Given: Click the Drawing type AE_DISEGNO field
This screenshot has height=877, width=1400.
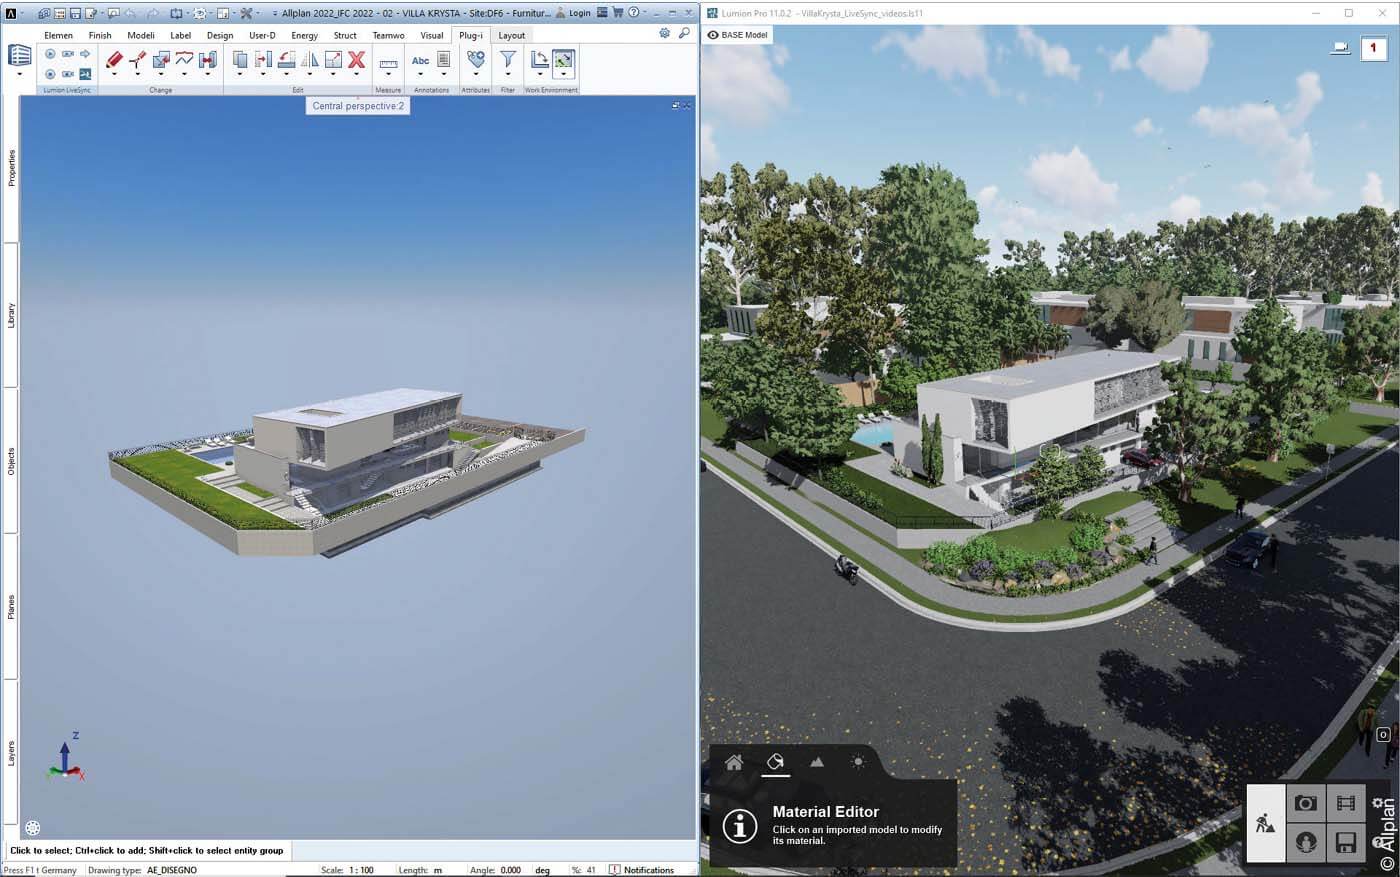Looking at the screenshot, I should [172, 870].
